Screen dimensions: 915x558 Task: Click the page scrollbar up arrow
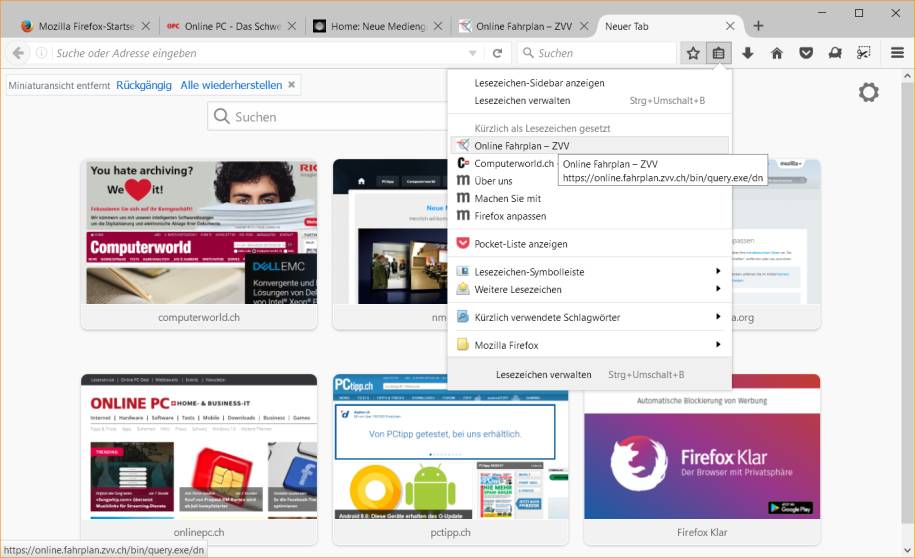click(x=907, y=76)
